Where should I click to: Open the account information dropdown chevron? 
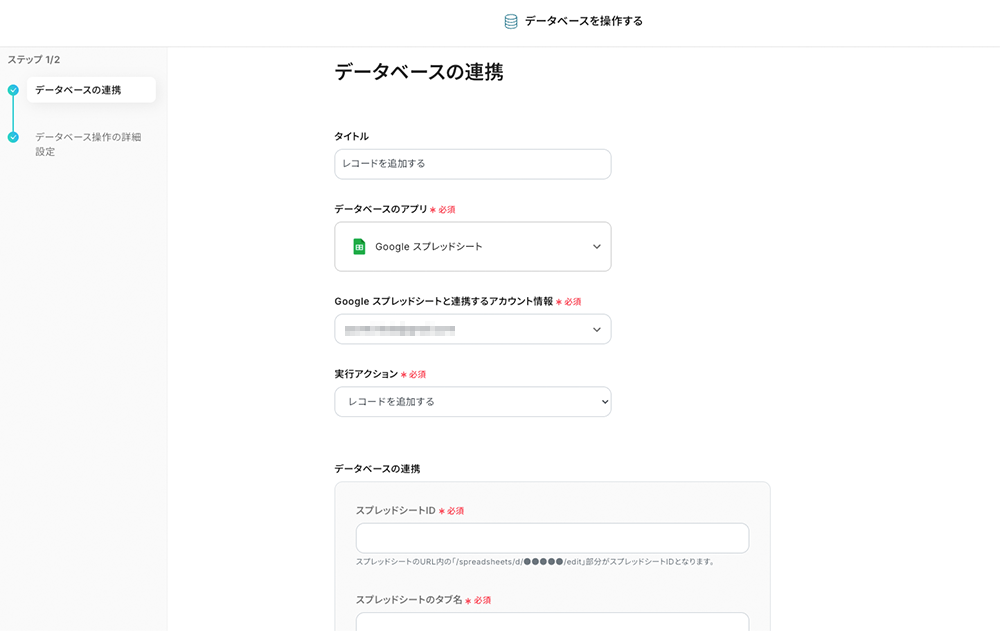[x=597, y=330]
